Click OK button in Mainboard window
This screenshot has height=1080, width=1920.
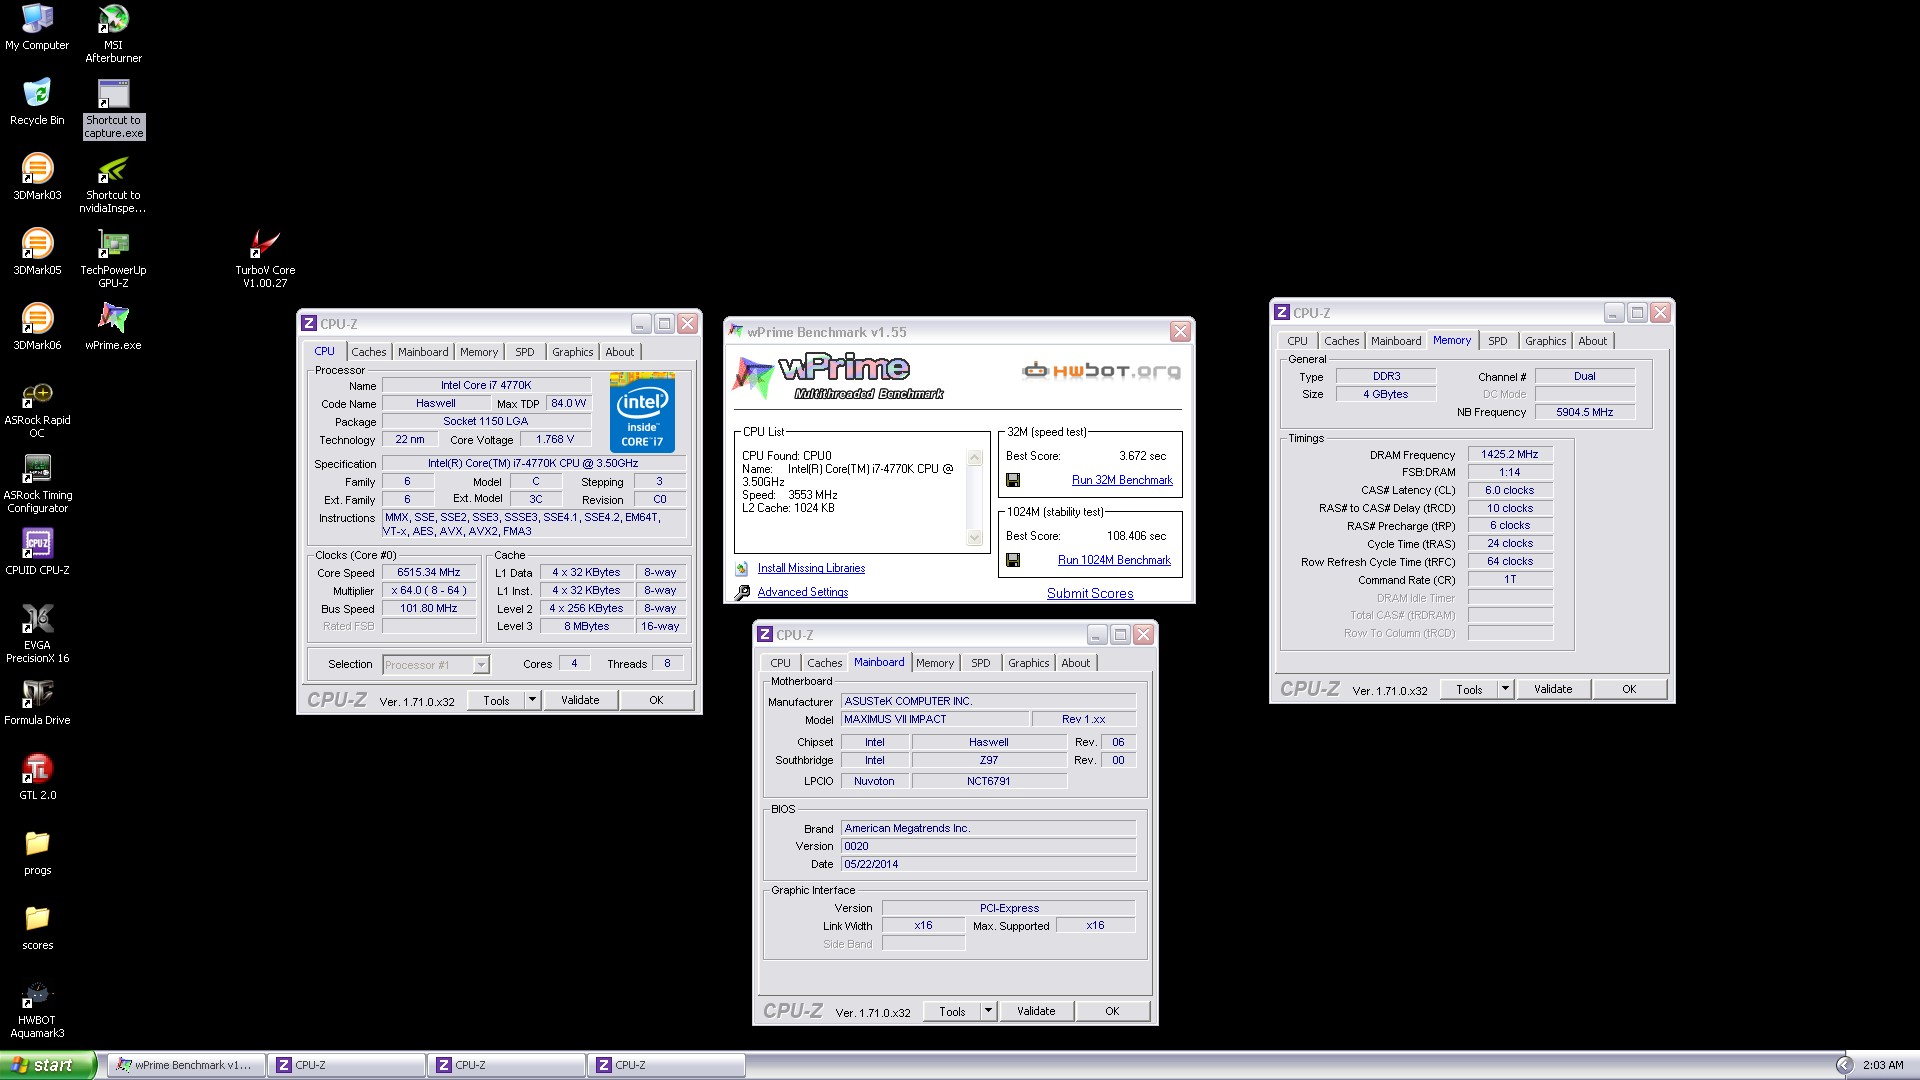pyautogui.click(x=1112, y=1011)
